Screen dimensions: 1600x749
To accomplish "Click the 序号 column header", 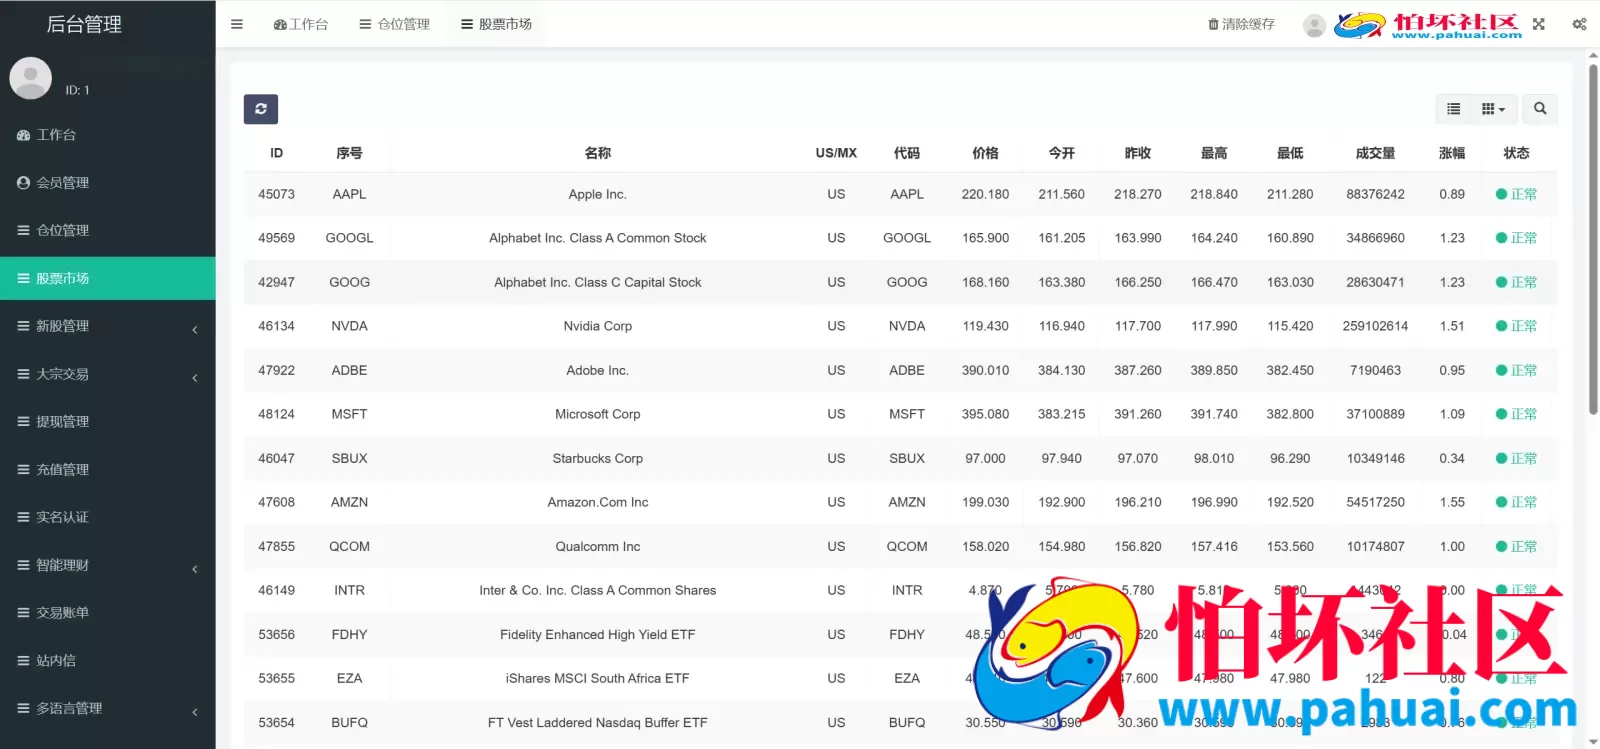I will coord(349,153).
